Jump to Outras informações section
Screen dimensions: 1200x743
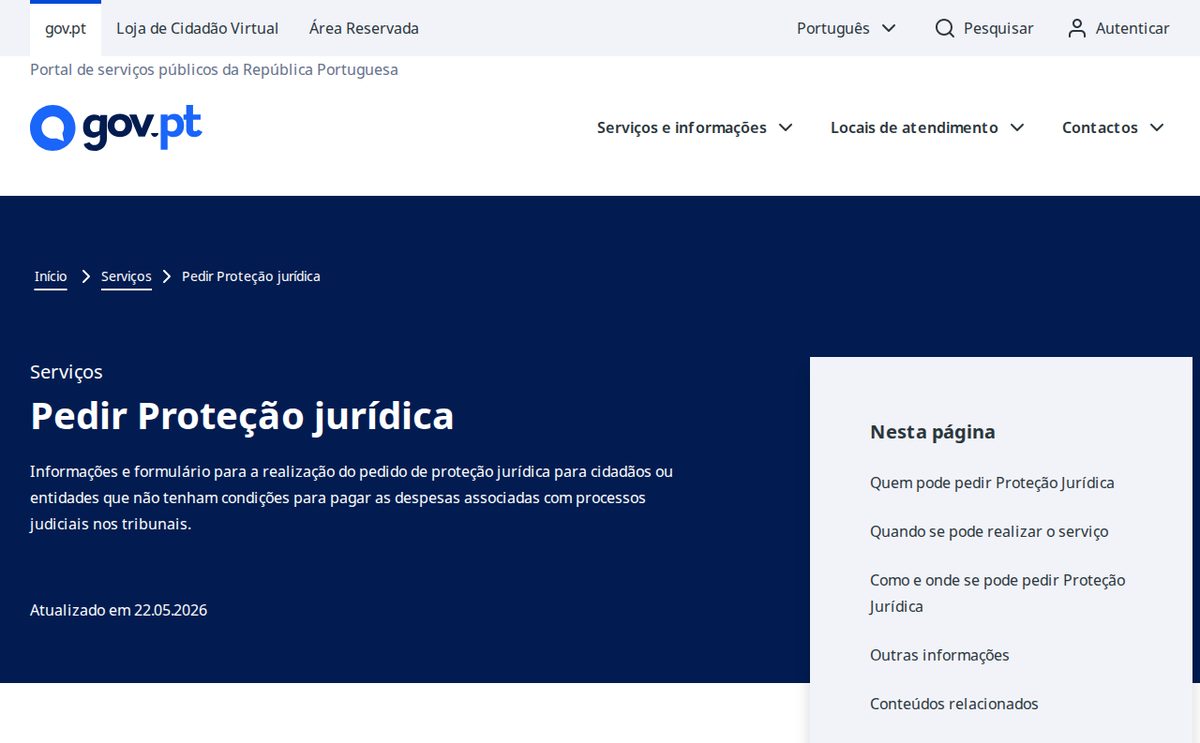click(940, 656)
